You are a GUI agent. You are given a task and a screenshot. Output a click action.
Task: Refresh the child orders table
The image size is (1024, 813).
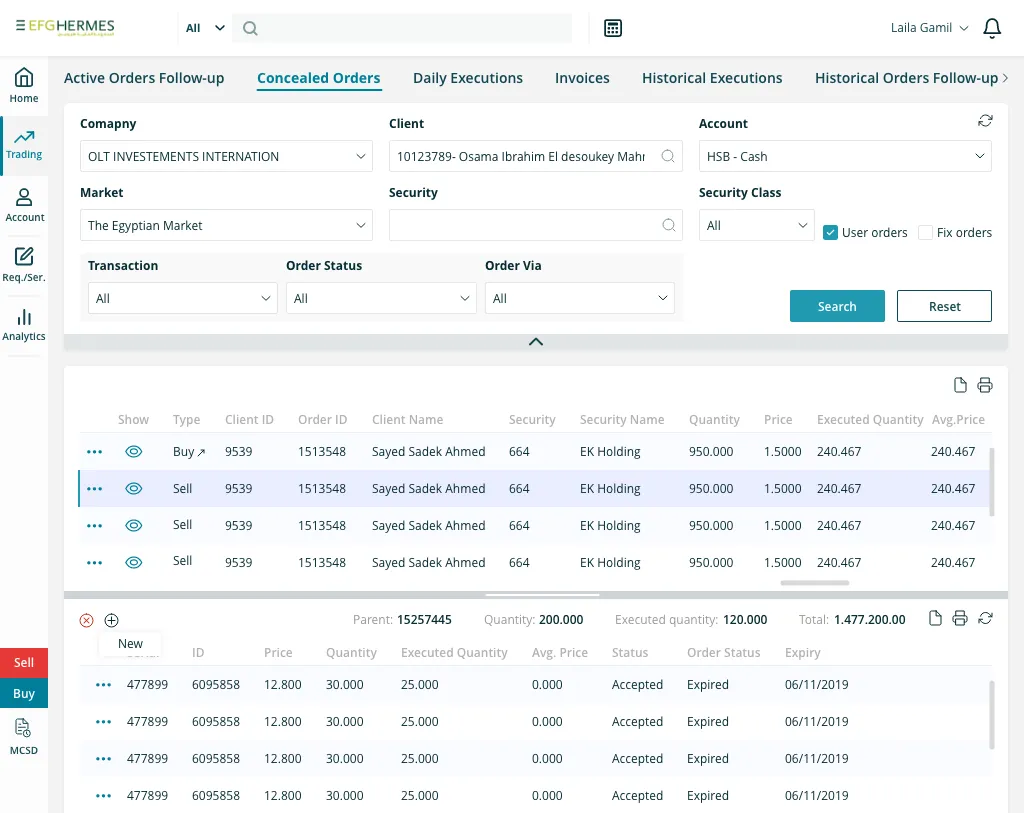point(985,619)
